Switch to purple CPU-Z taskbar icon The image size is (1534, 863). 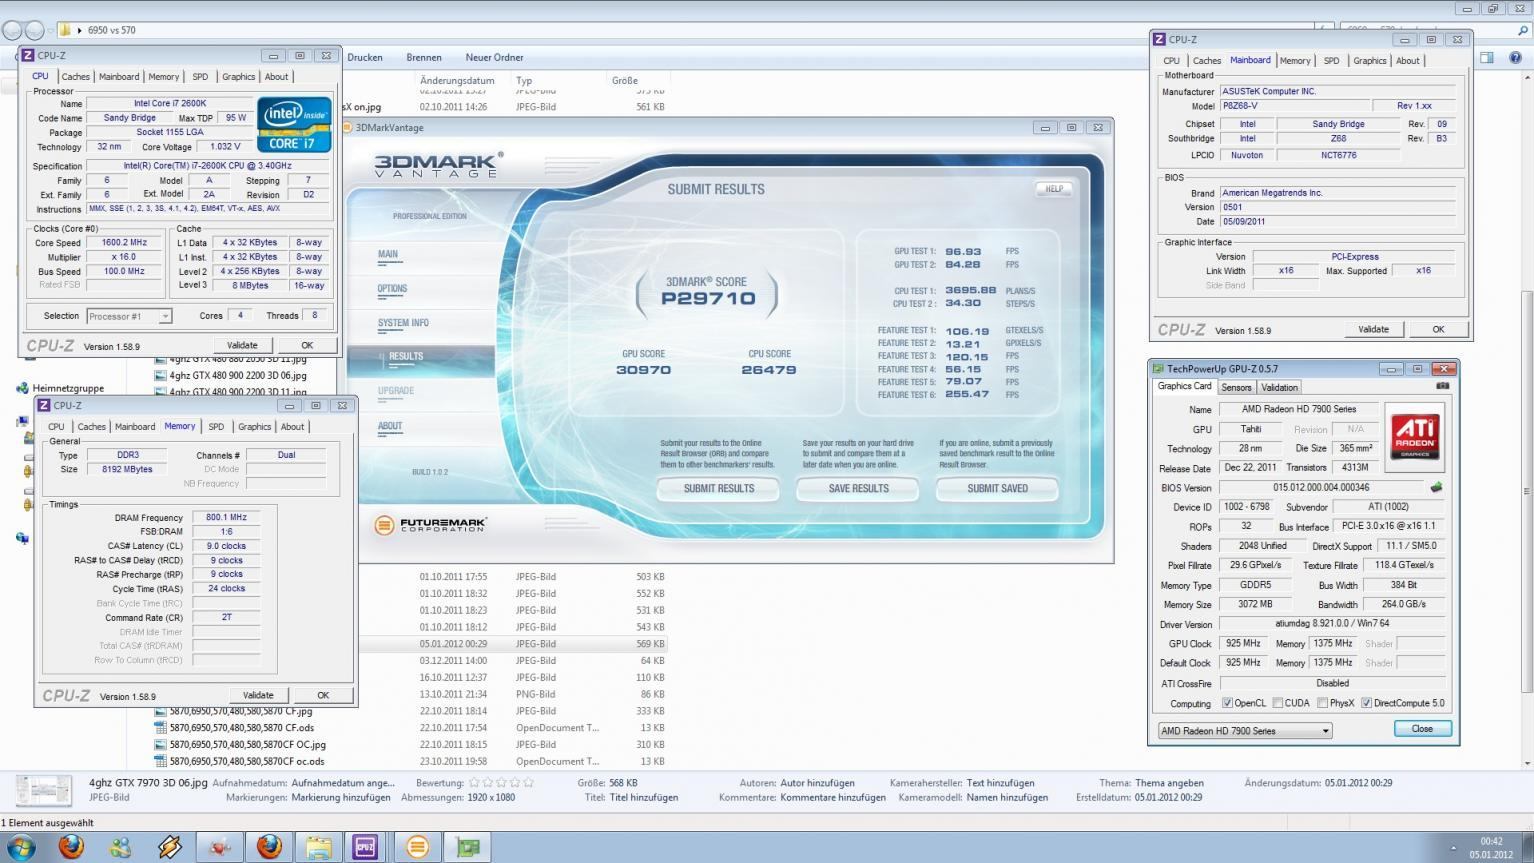tap(366, 848)
